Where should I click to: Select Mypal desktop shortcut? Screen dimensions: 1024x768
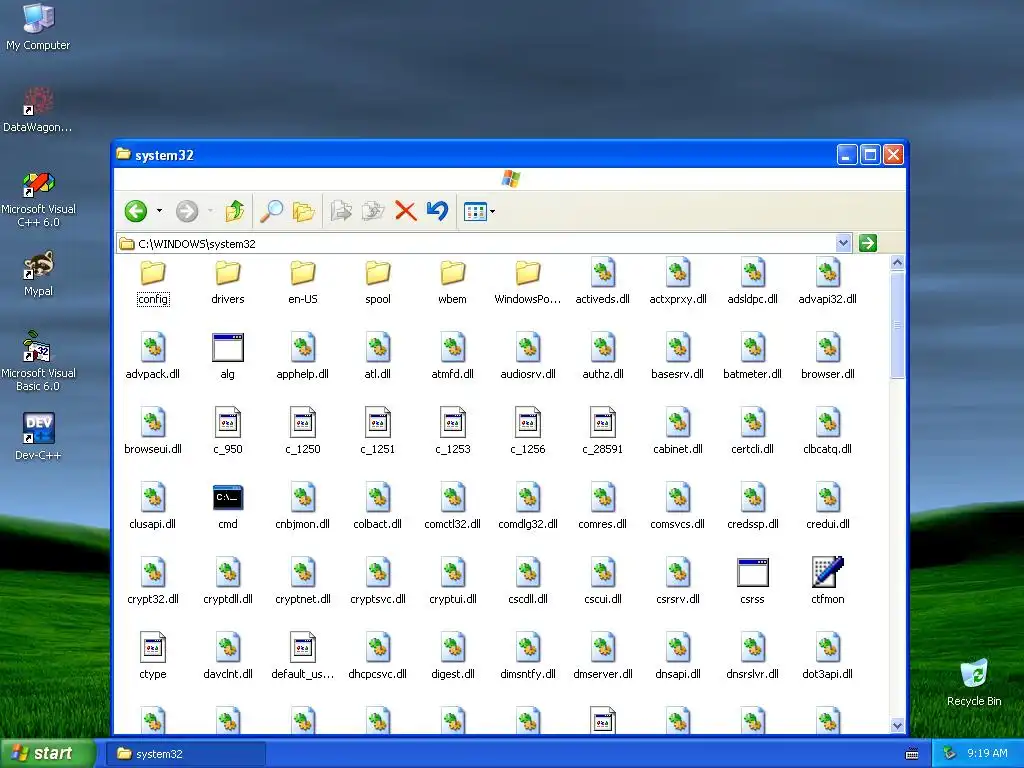(x=38, y=274)
